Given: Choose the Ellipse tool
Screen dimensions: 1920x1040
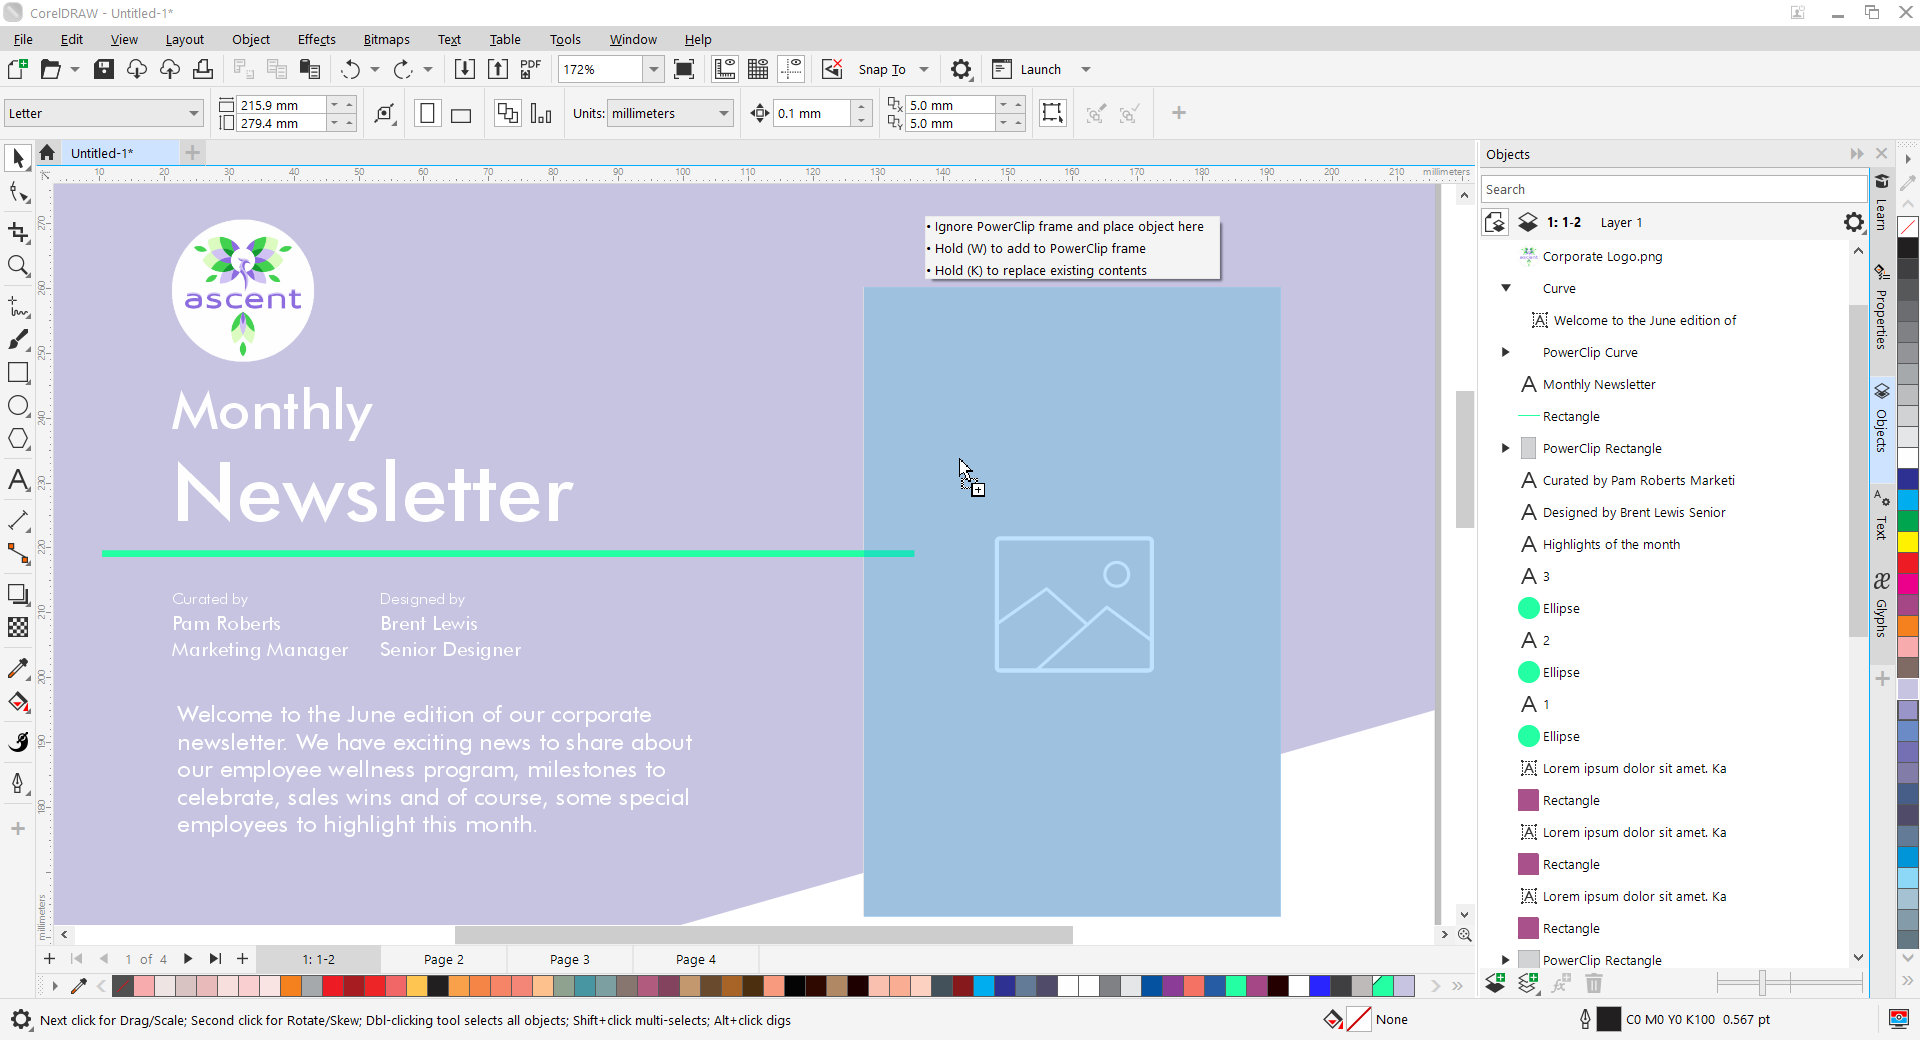Looking at the screenshot, I should point(18,406).
